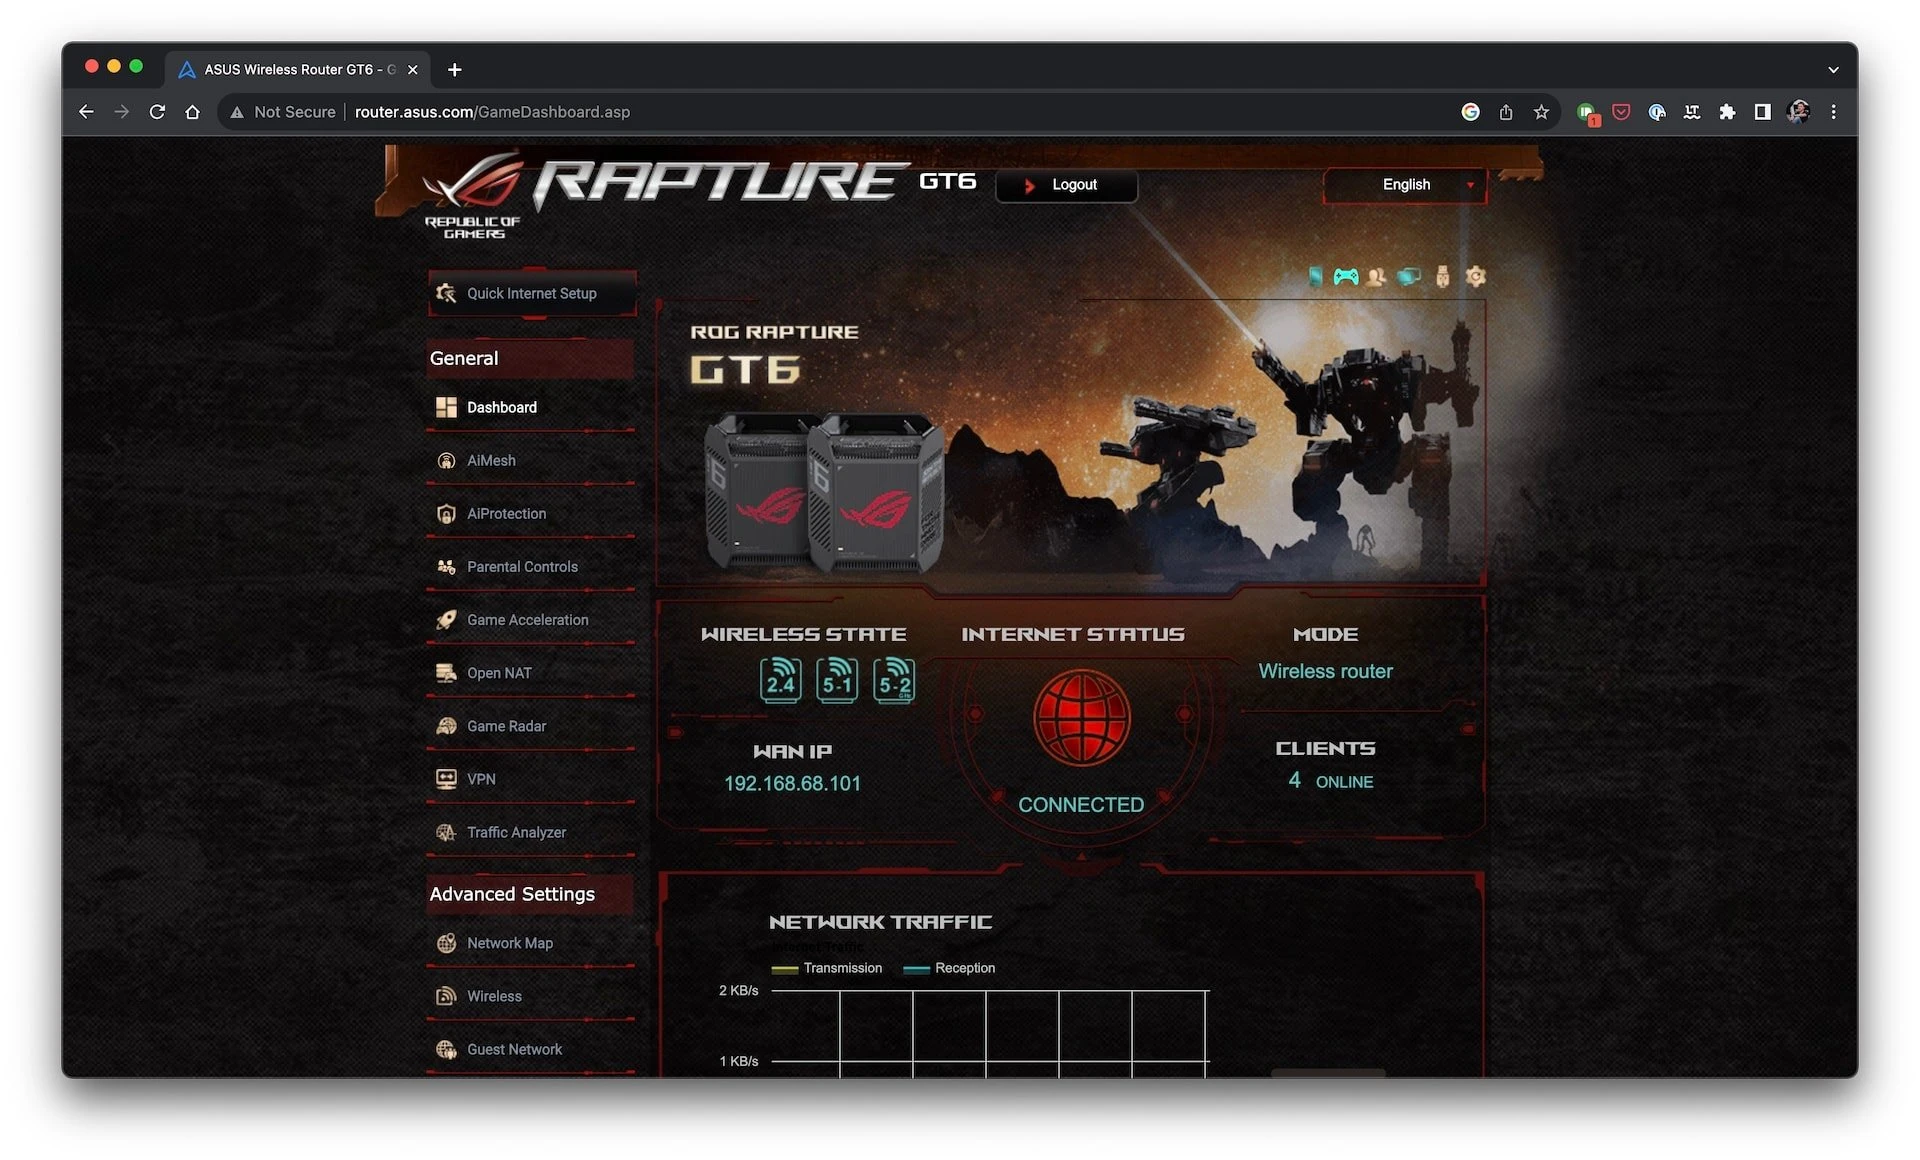Click the Dashboard sidebar icon
1920x1160 pixels.
click(446, 407)
